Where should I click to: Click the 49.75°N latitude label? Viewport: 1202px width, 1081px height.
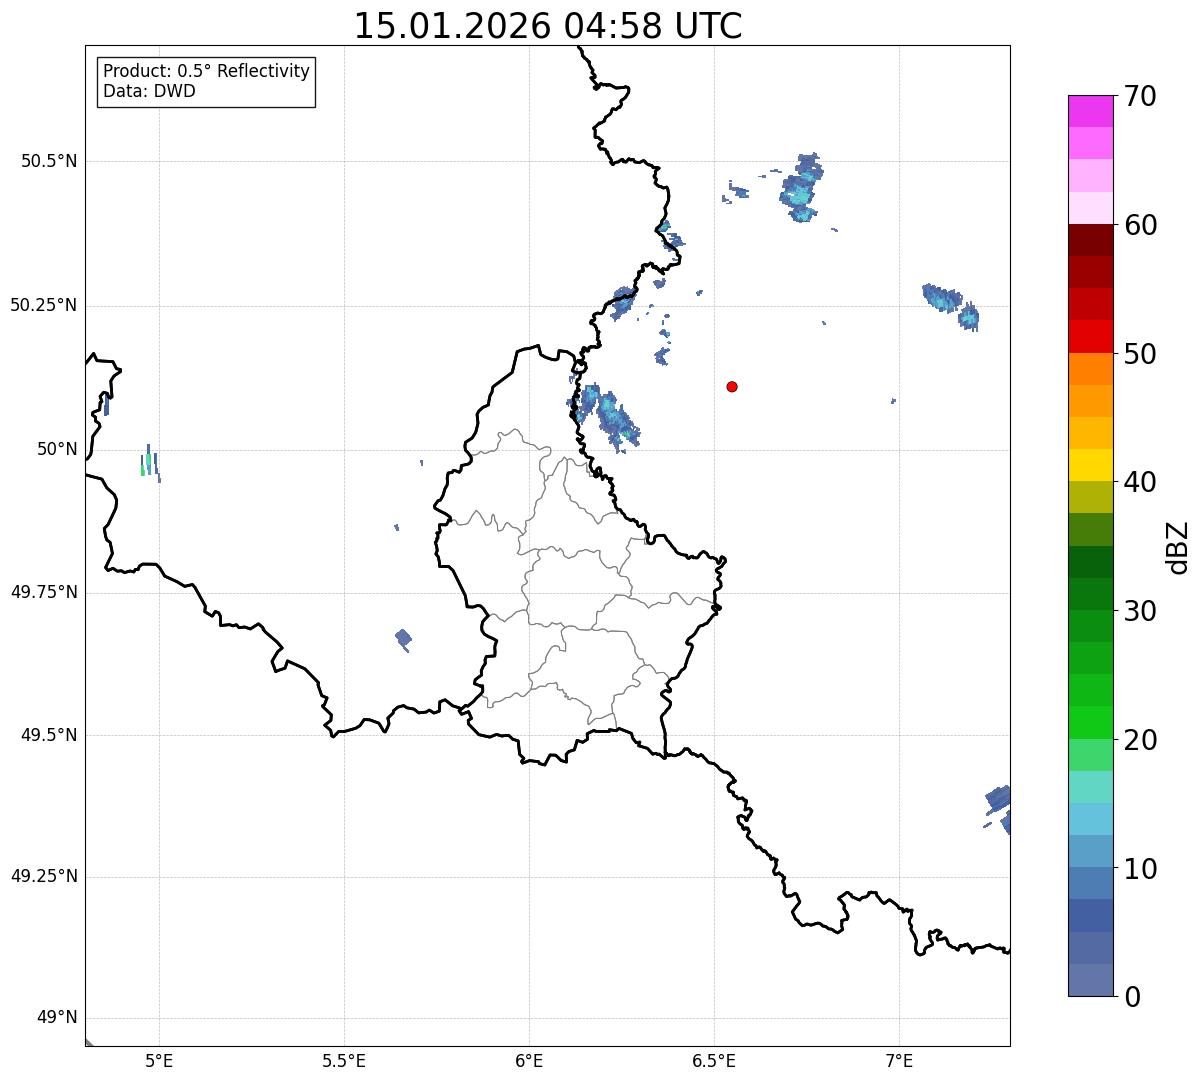tap(44, 592)
